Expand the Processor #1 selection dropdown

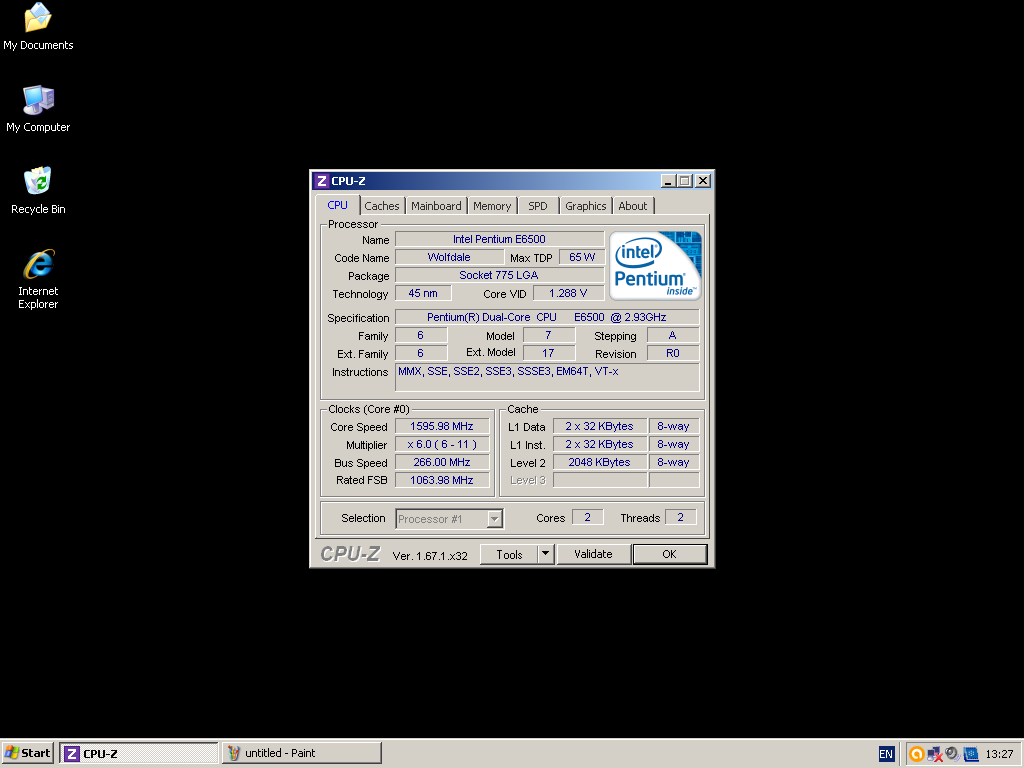click(x=494, y=519)
